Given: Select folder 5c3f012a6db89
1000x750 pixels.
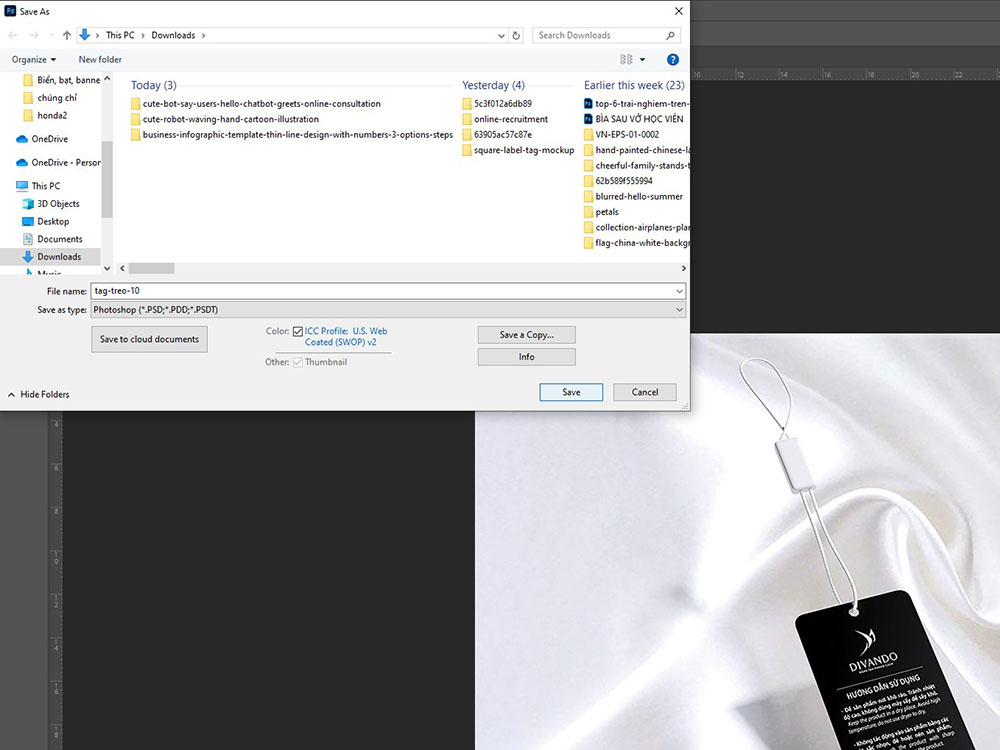Looking at the screenshot, I should tap(497, 103).
